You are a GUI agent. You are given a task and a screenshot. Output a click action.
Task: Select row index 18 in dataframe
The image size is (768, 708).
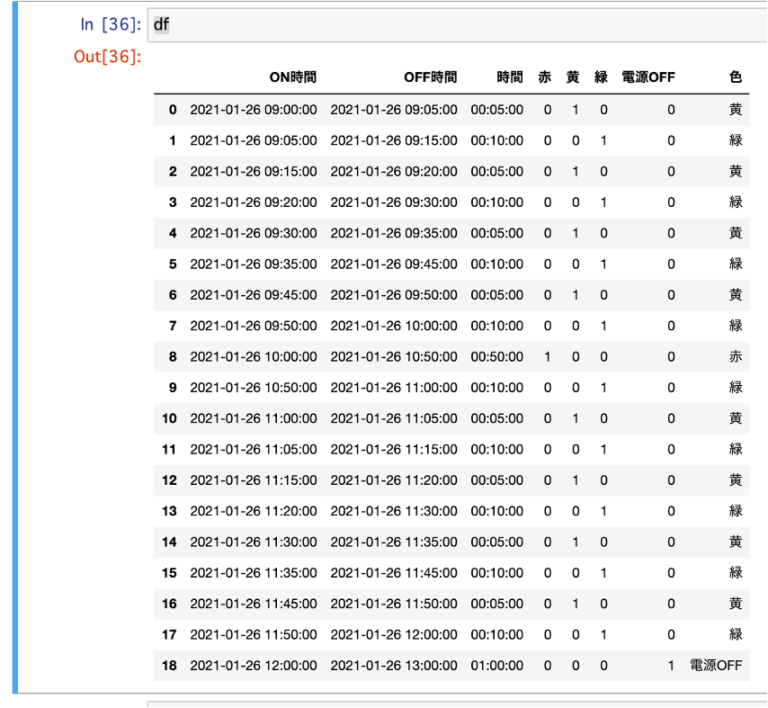(x=169, y=665)
